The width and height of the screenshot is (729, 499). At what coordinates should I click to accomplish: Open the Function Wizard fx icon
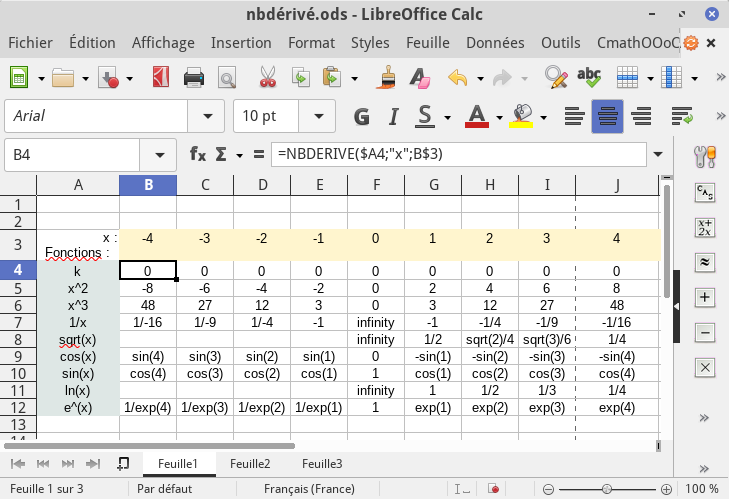pyautogui.click(x=198, y=155)
